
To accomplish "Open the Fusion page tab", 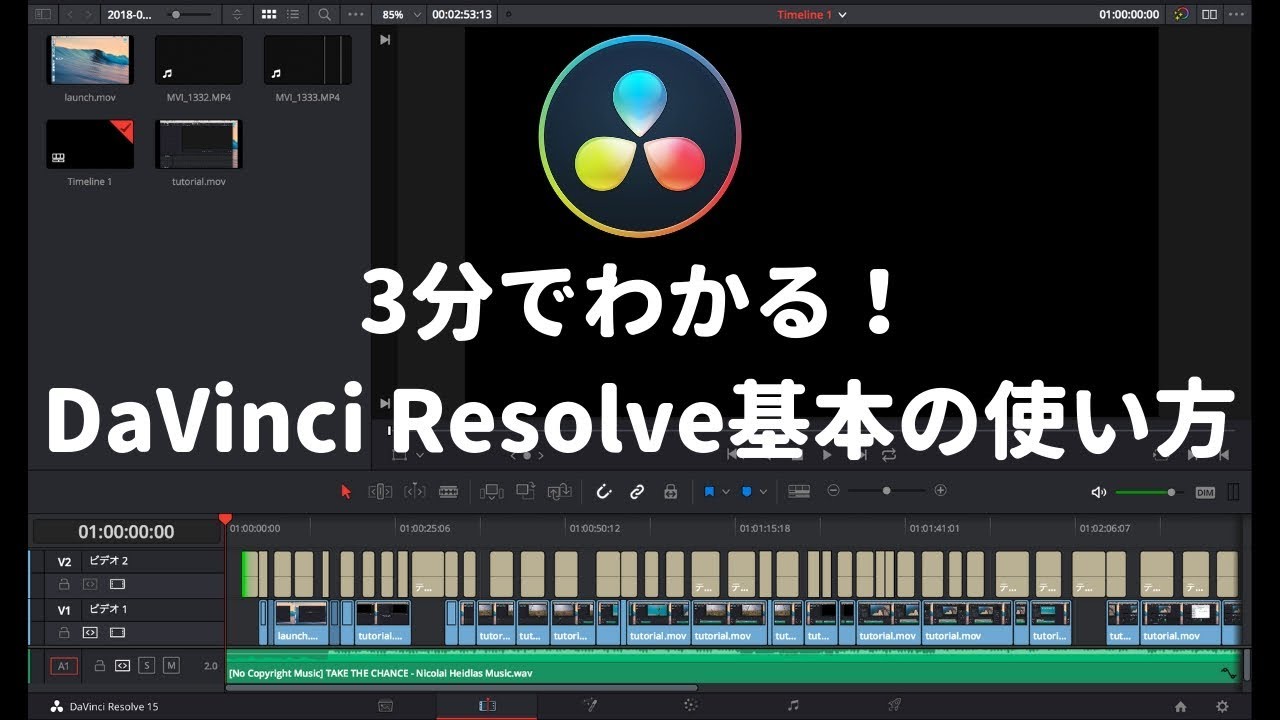I will (590, 705).
